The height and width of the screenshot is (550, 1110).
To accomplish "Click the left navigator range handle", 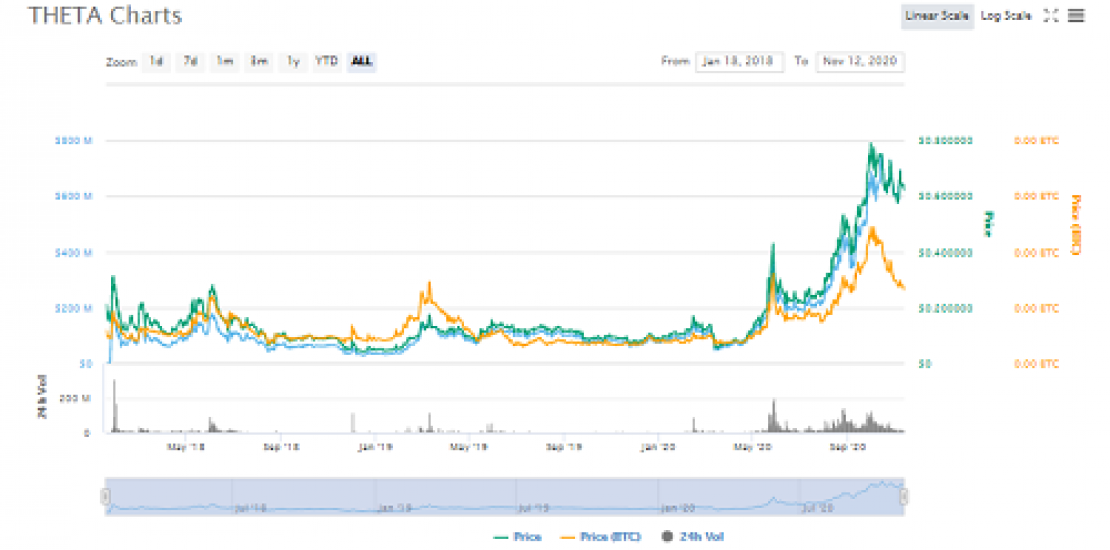I will (105, 496).
